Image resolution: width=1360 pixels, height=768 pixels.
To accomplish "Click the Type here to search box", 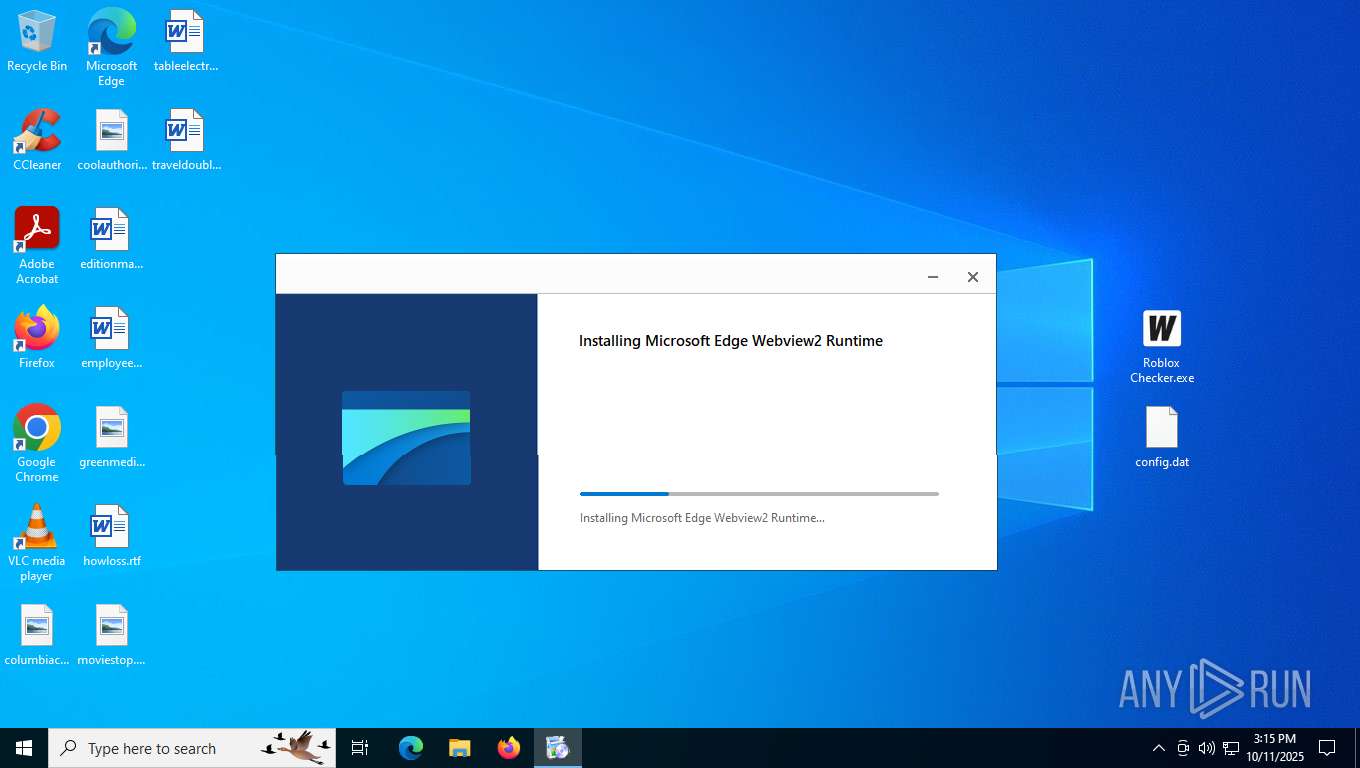I will click(x=192, y=748).
